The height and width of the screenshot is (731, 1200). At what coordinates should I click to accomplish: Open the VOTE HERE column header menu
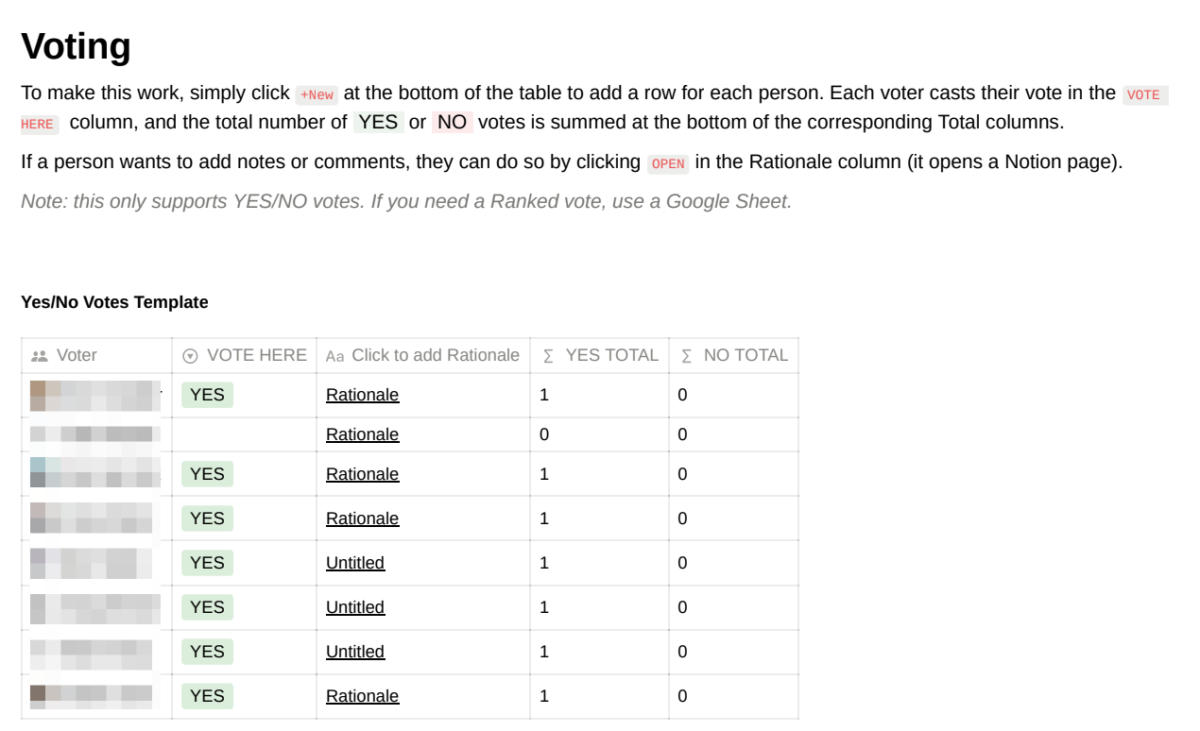point(256,355)
